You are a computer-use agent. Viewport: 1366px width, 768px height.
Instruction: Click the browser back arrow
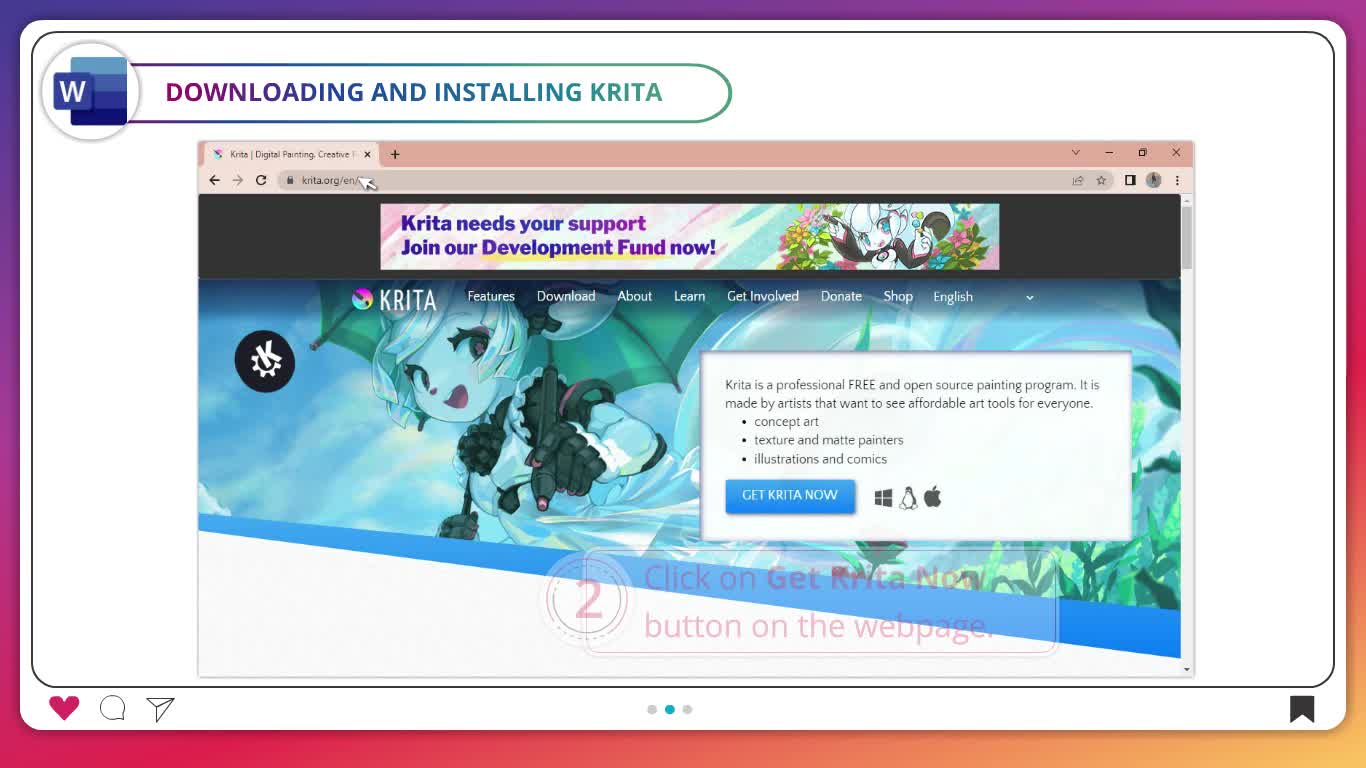point(214,180)
